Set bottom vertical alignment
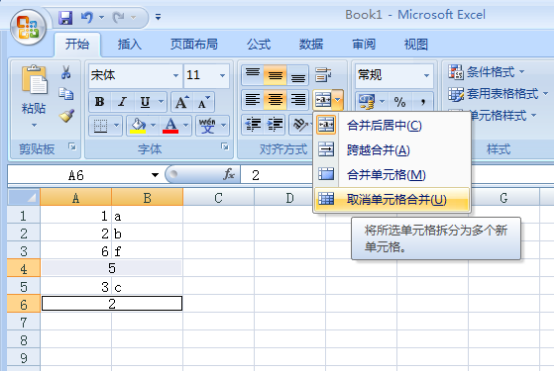554x372 pixels. (298, 75)
